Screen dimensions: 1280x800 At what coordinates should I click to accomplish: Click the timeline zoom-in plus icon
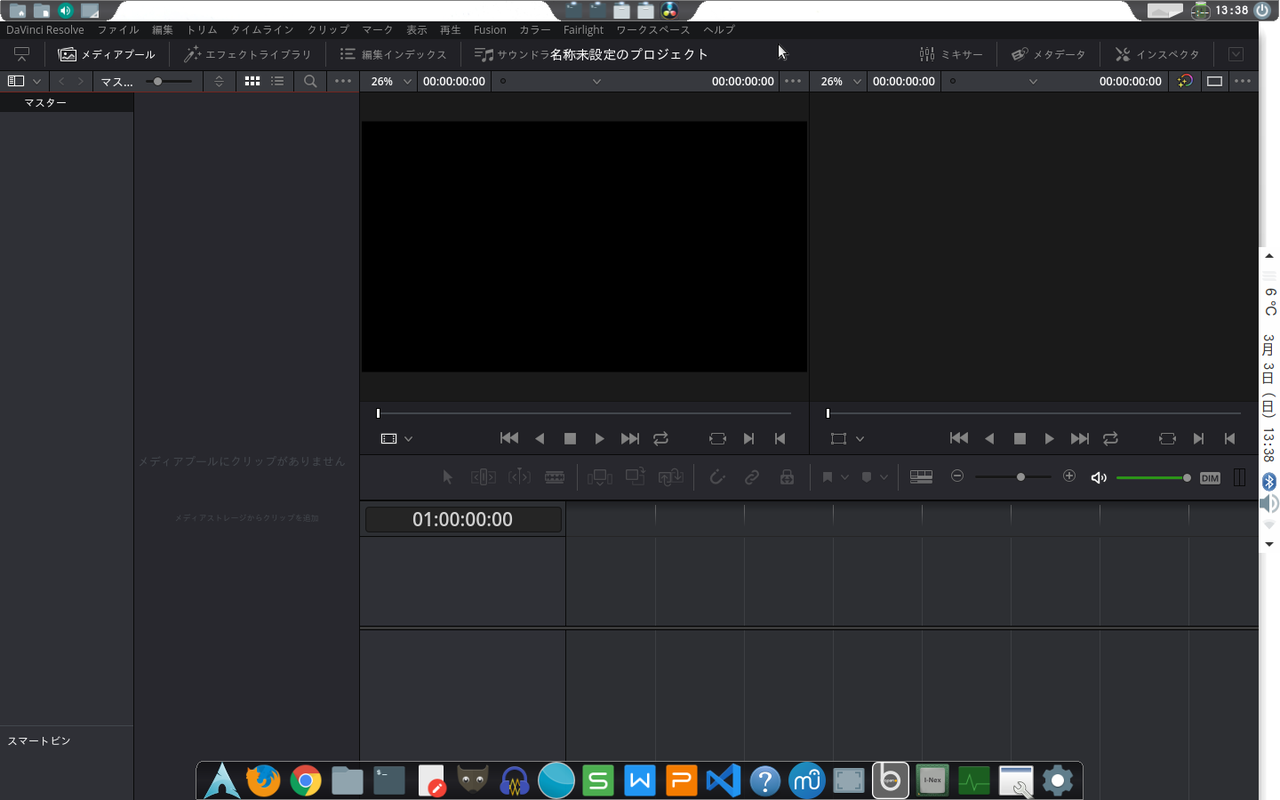click(x=1069, y=477)
